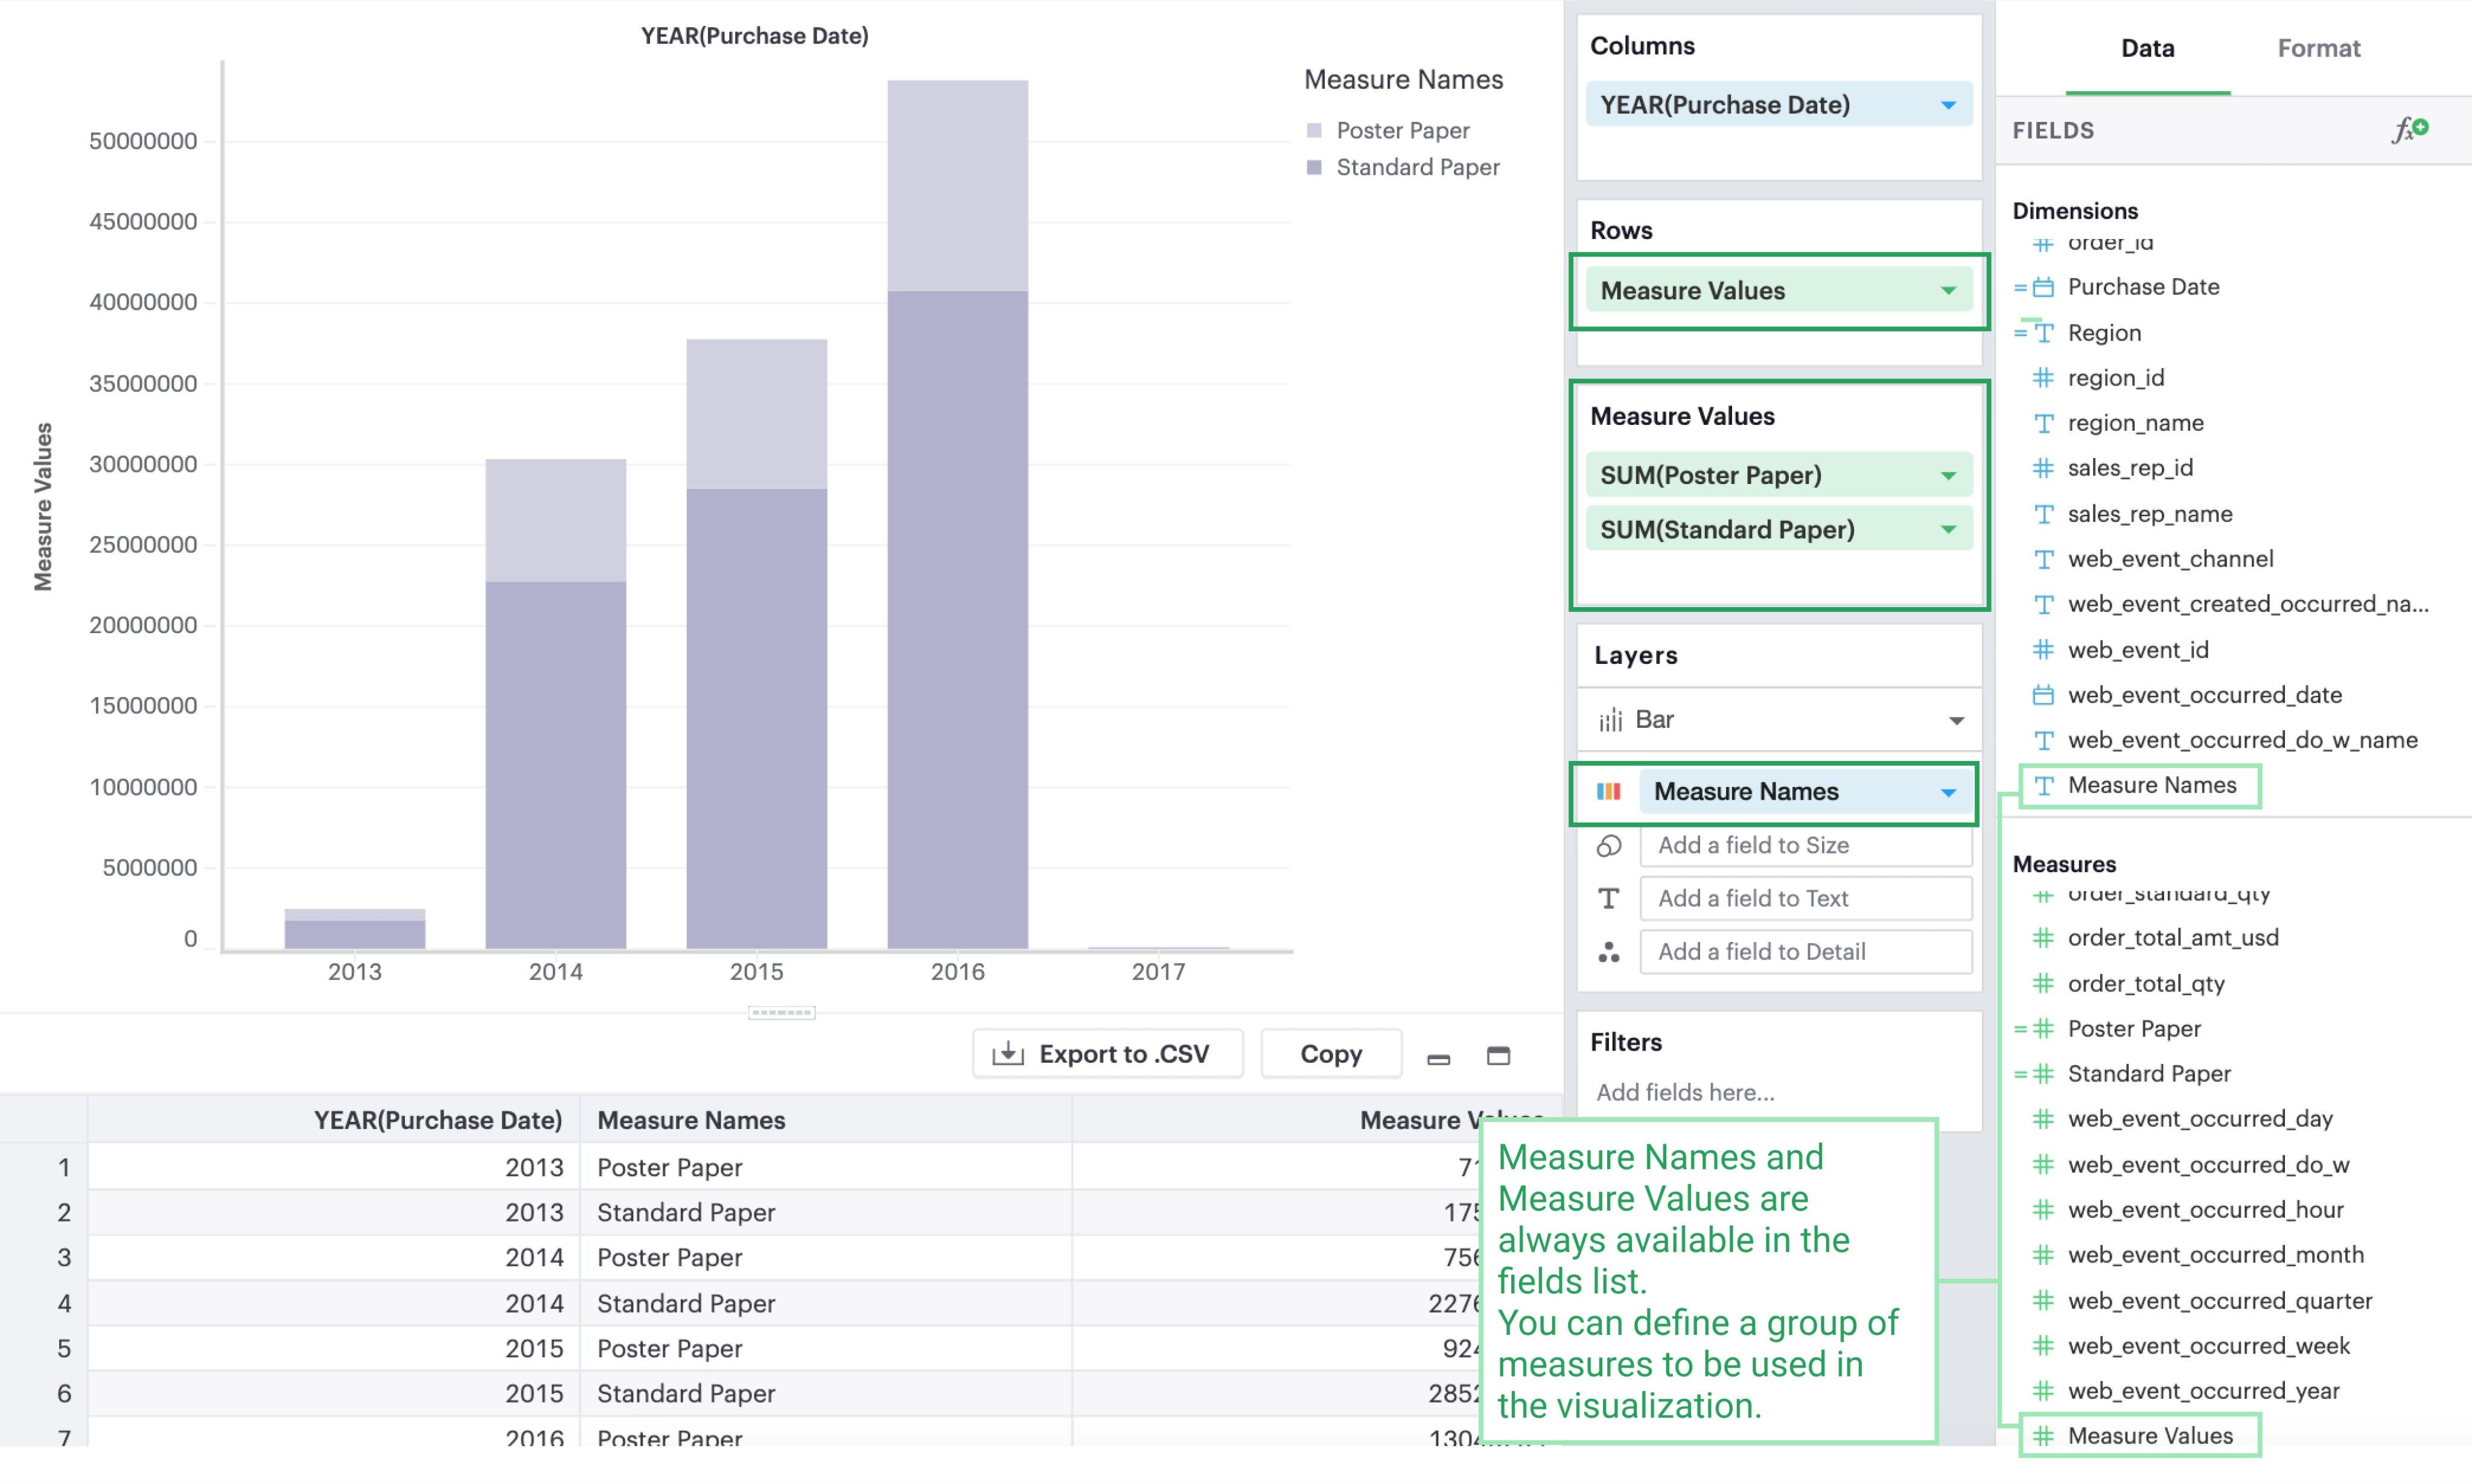Click the Standard Paper legend color swatch
Image resolution: width=2472 pixels, height=1484 pixels.
coord(1314,168)
